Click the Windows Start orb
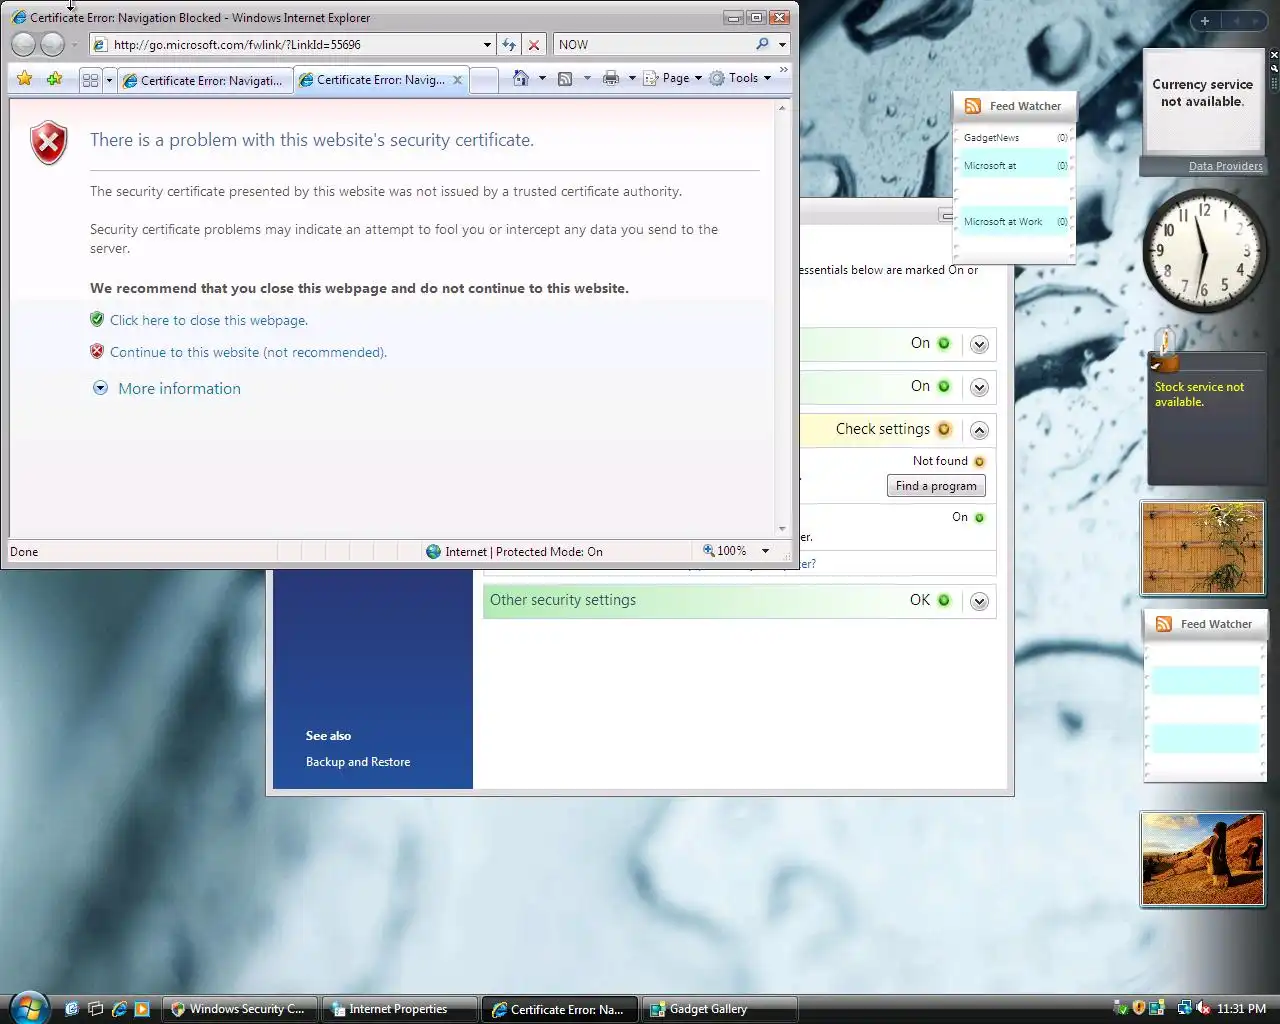This screenshot has width=1280, height=1024. pos(29,1007)
